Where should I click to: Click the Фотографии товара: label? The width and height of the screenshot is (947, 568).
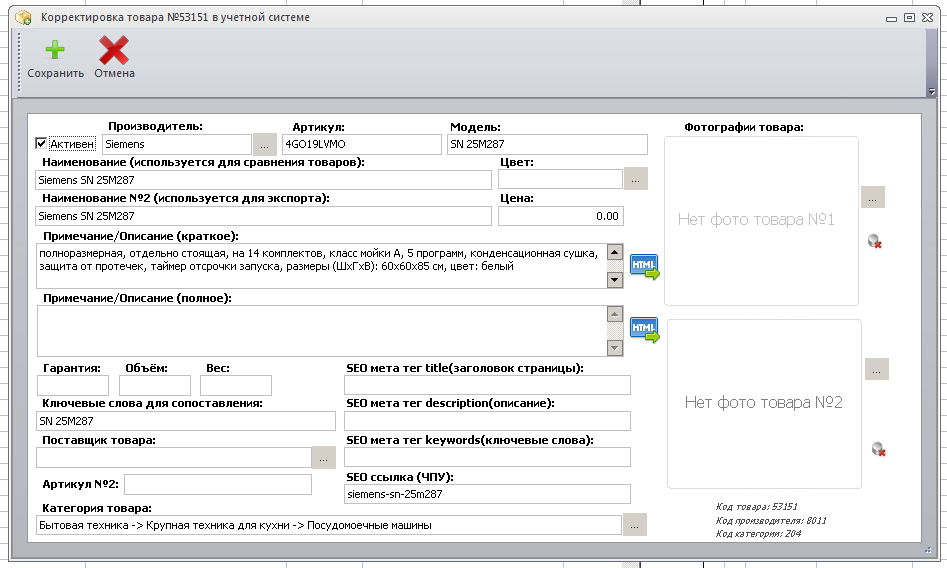pos(743,127)
